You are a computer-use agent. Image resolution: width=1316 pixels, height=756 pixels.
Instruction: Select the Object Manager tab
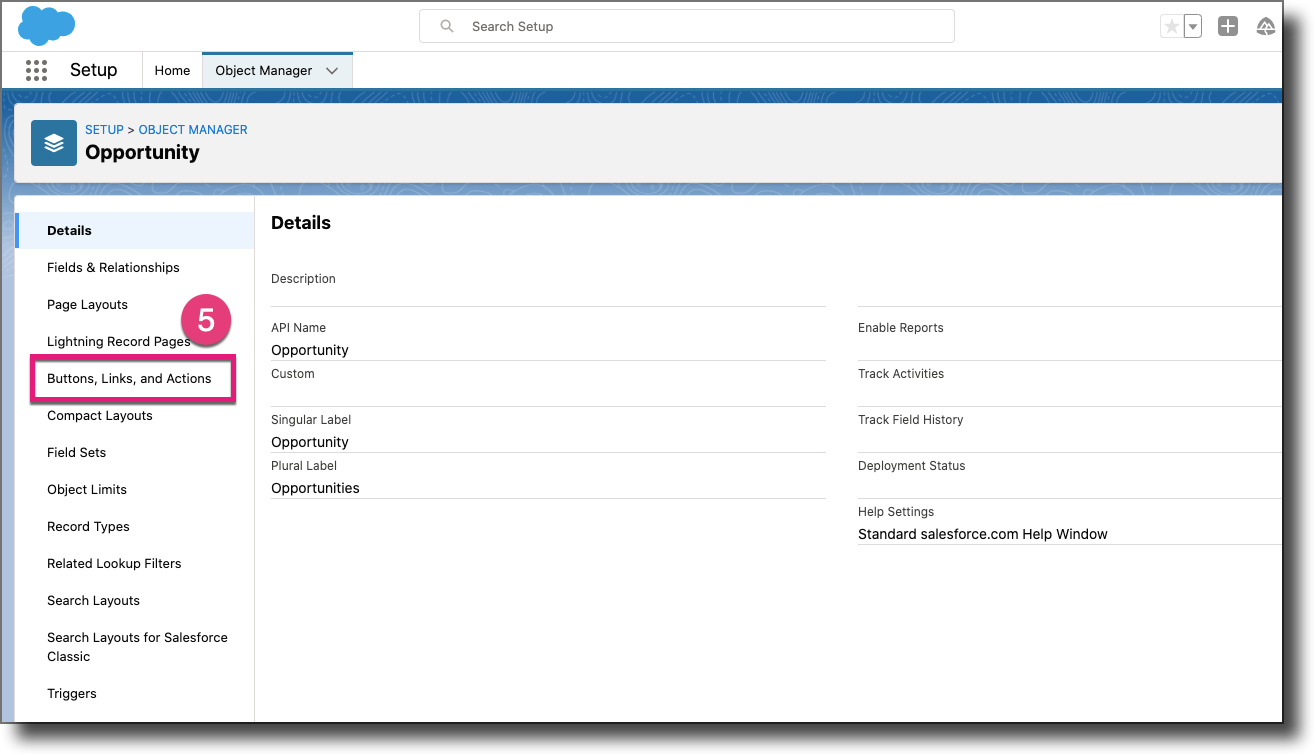point(264,70)
